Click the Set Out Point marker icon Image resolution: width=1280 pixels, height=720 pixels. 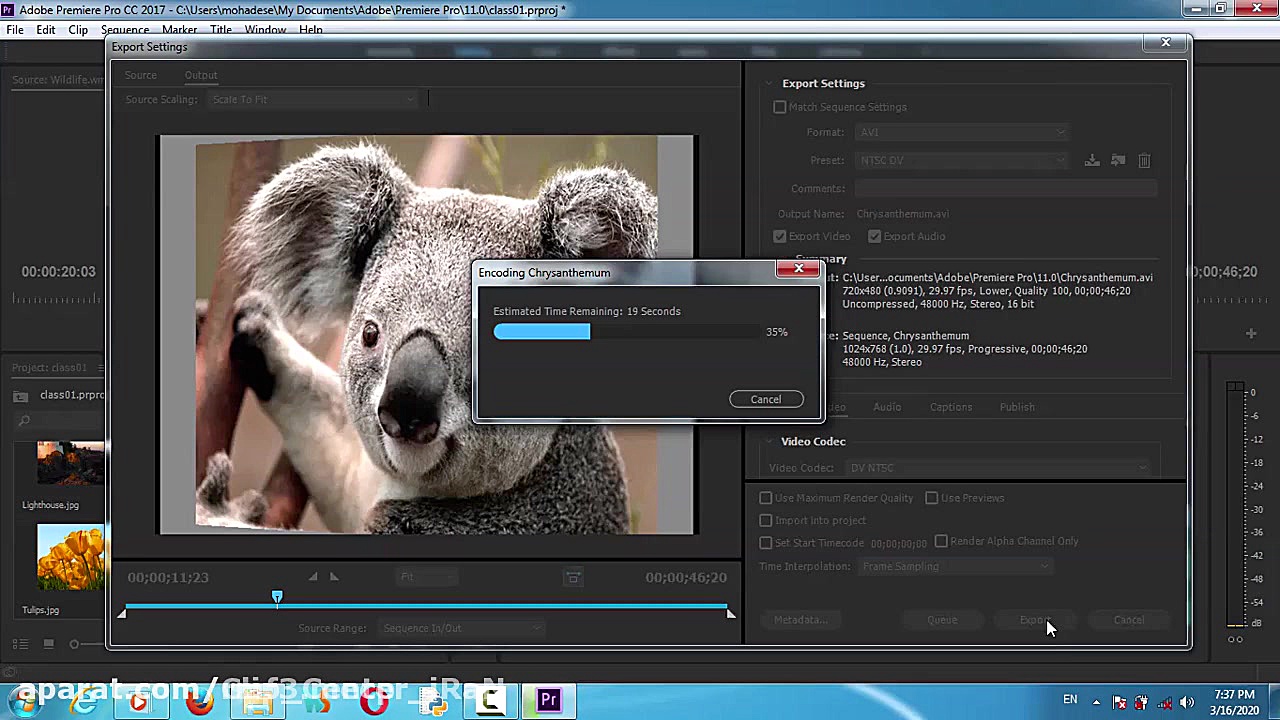tap(334, 577)
